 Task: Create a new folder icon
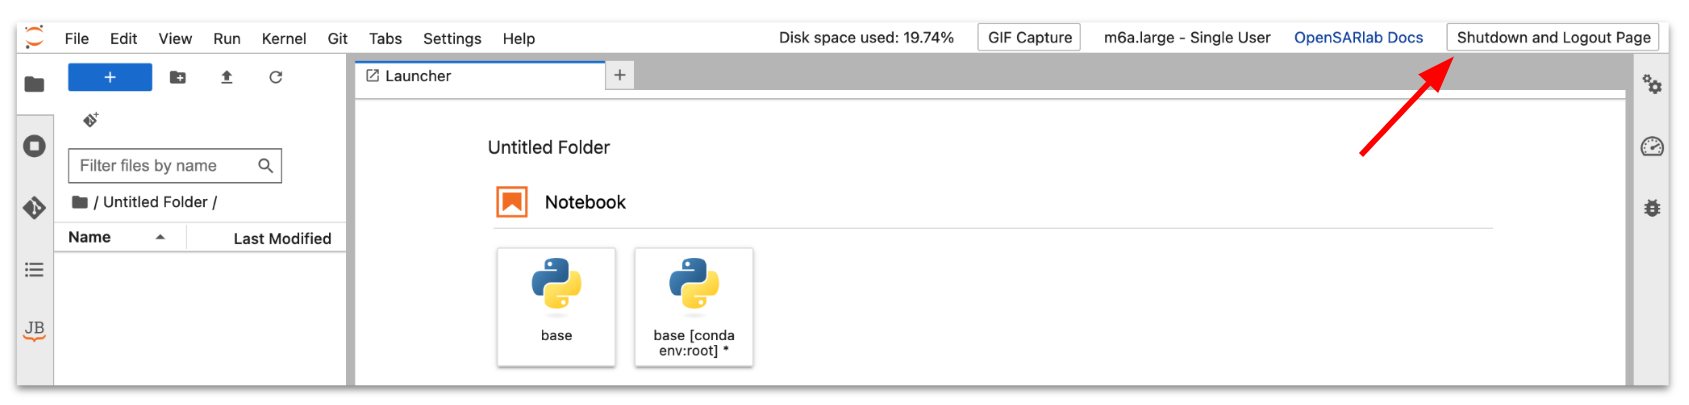click(178, 77)
